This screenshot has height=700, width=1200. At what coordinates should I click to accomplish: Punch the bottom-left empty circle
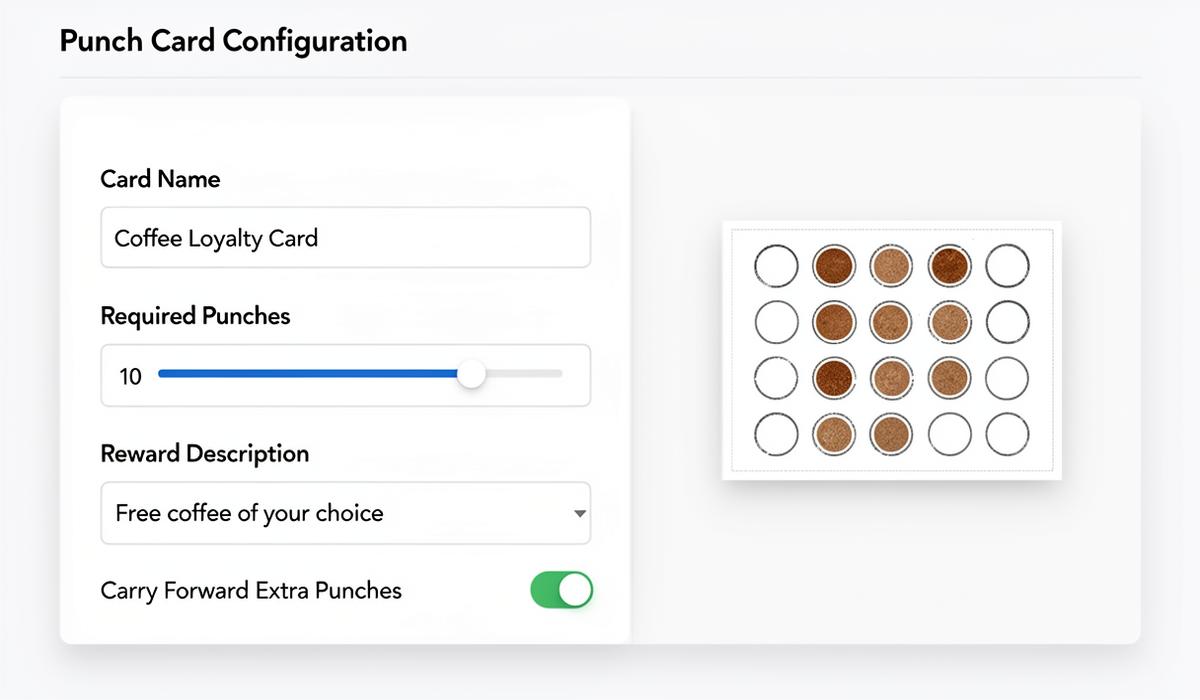775,434
